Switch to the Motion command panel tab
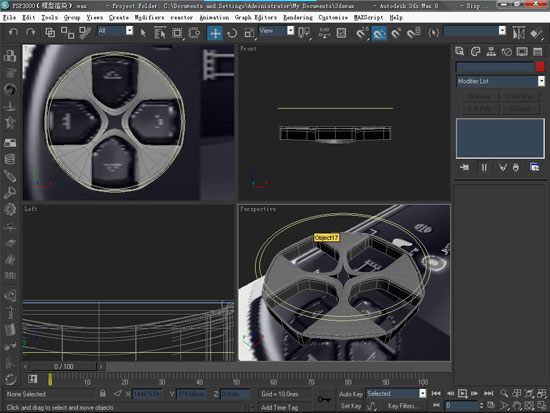550x413 pixels. [x=507, y=52]
